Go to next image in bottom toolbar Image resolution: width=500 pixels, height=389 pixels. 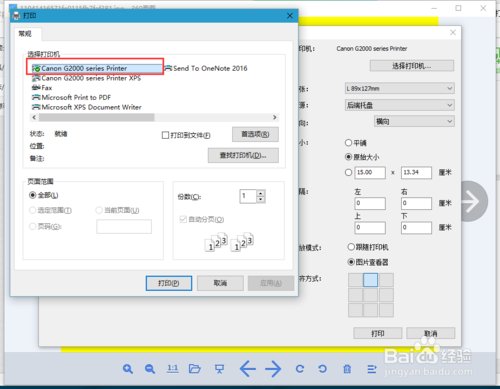(x=273, y=369)
